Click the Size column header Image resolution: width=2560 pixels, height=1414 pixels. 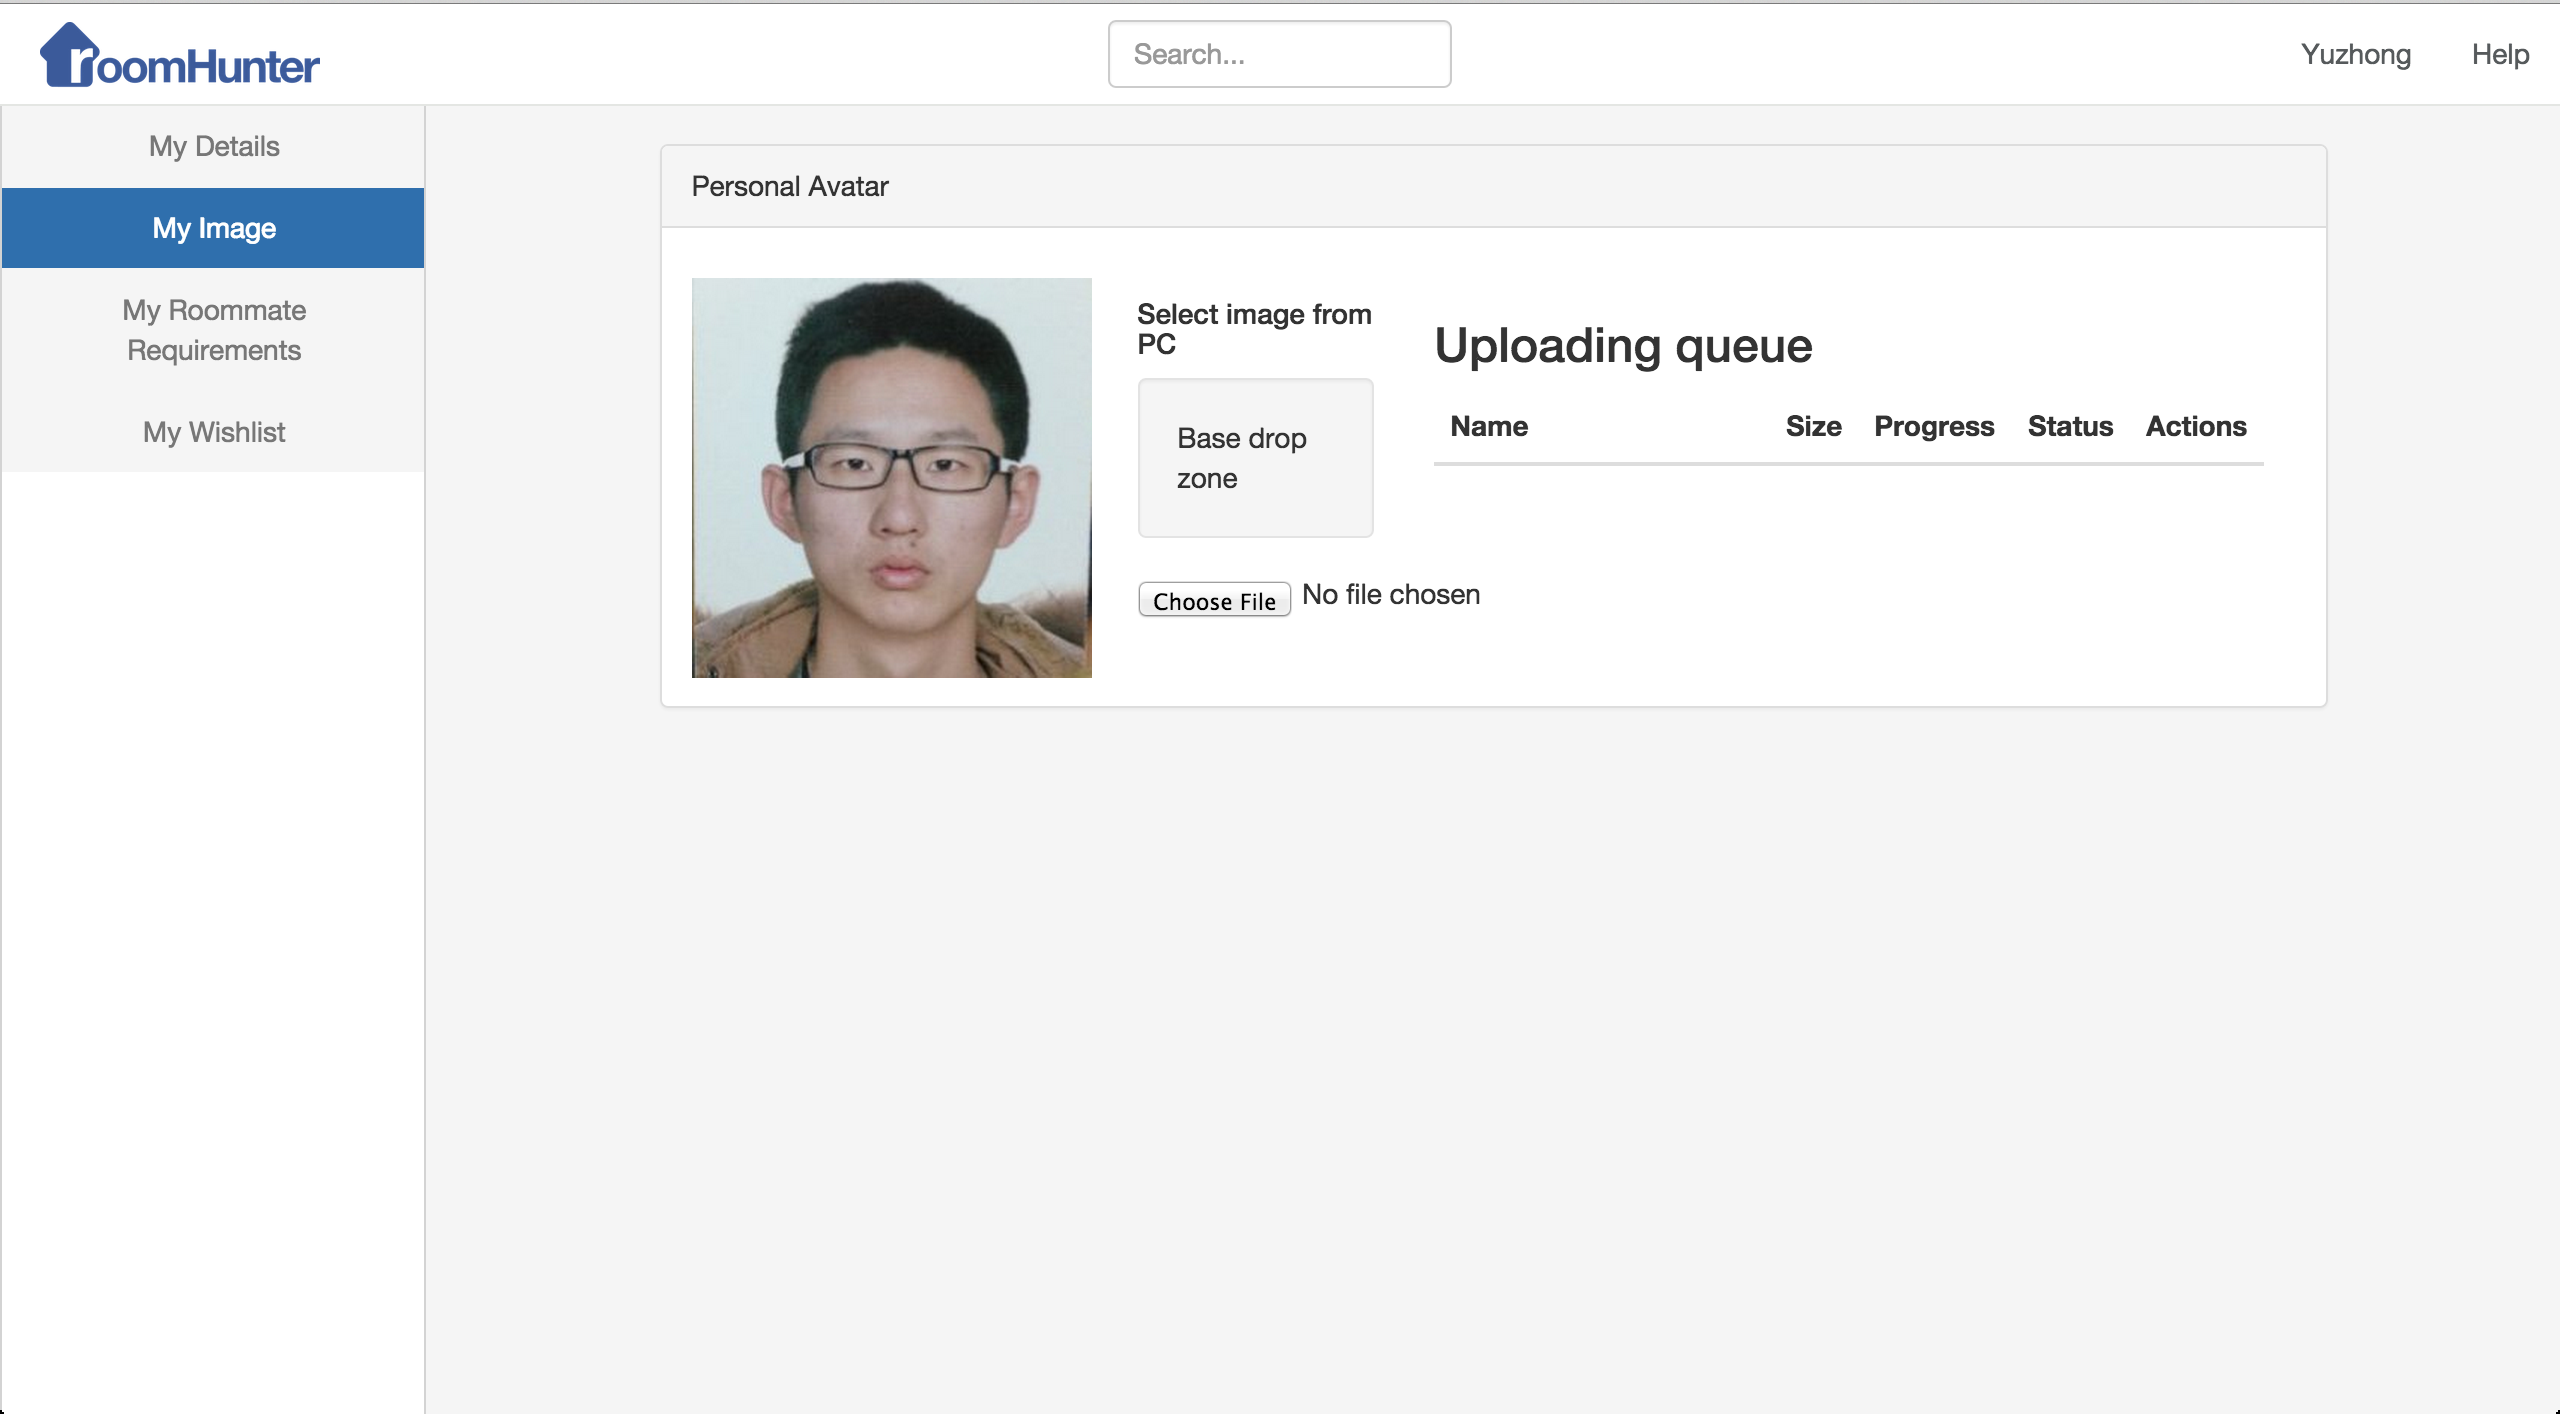point(1812,427)
